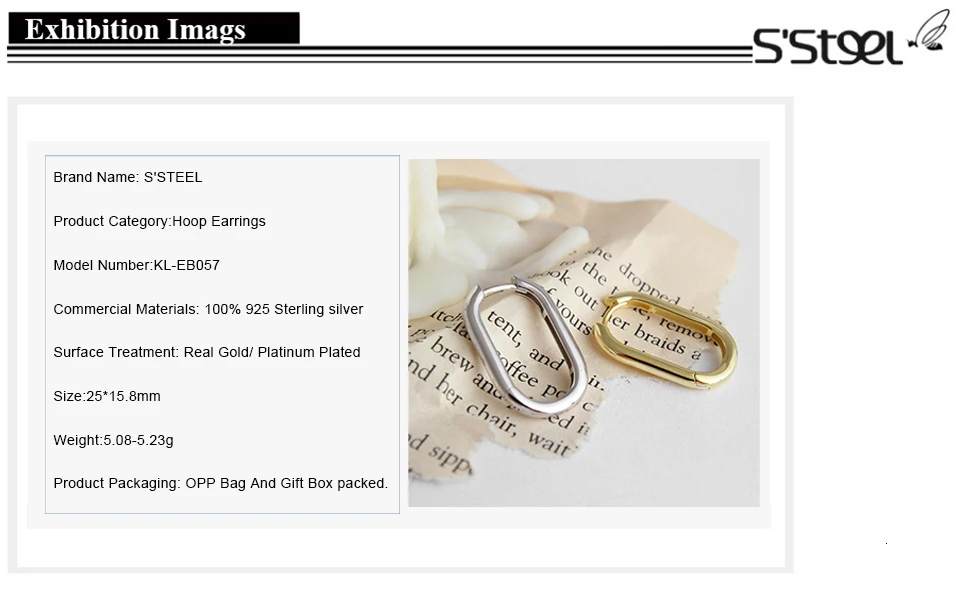
Task: Click the Weight 5.08-5.23g specification
Action: point(113,440)
